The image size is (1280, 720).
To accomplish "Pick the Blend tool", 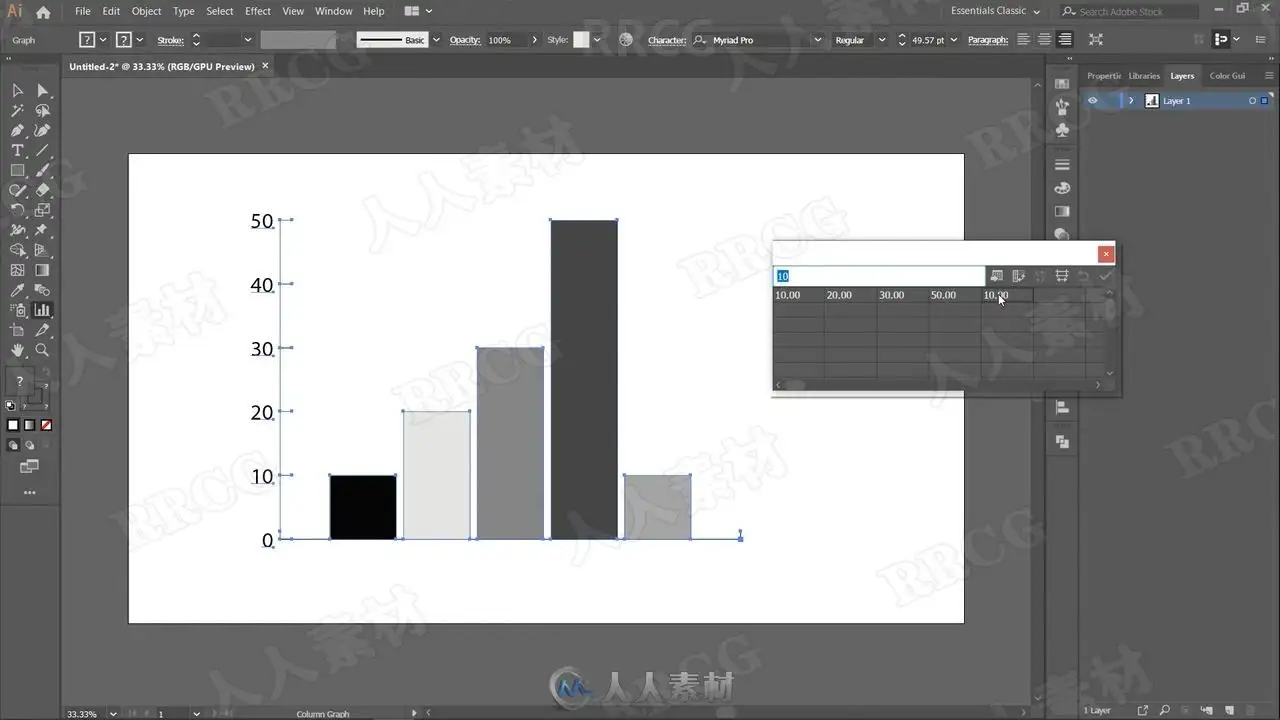I will [x=42, y=290].
